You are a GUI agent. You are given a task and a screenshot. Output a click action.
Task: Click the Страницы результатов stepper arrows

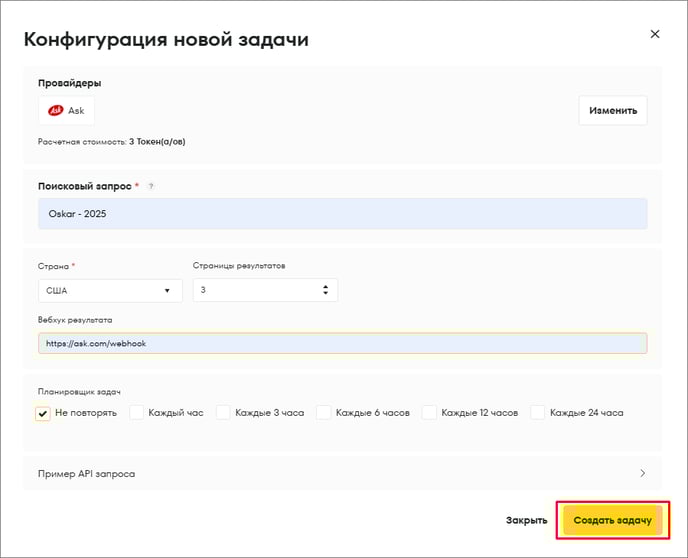(x=325, y=290)
